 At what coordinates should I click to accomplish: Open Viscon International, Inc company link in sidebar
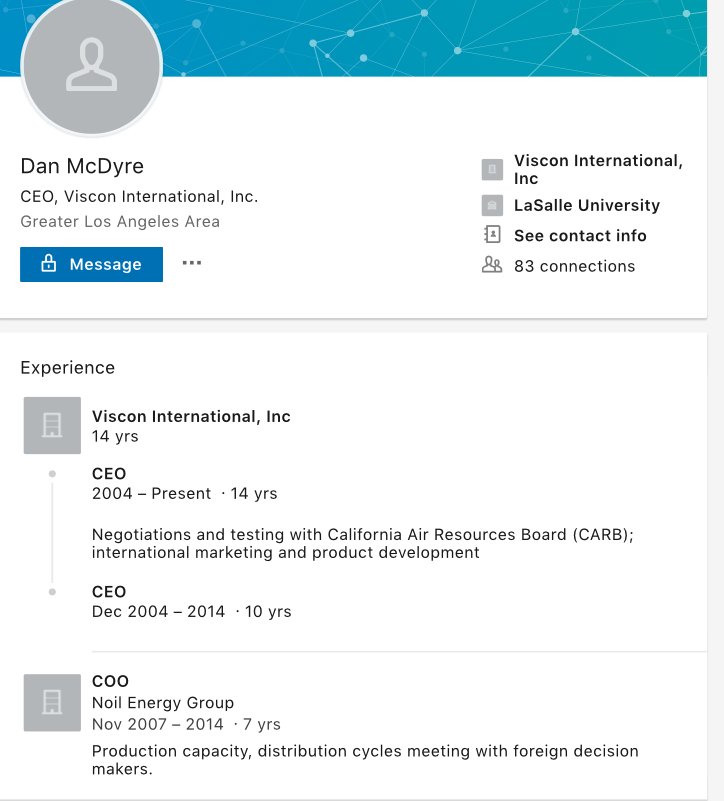[598, 169]
